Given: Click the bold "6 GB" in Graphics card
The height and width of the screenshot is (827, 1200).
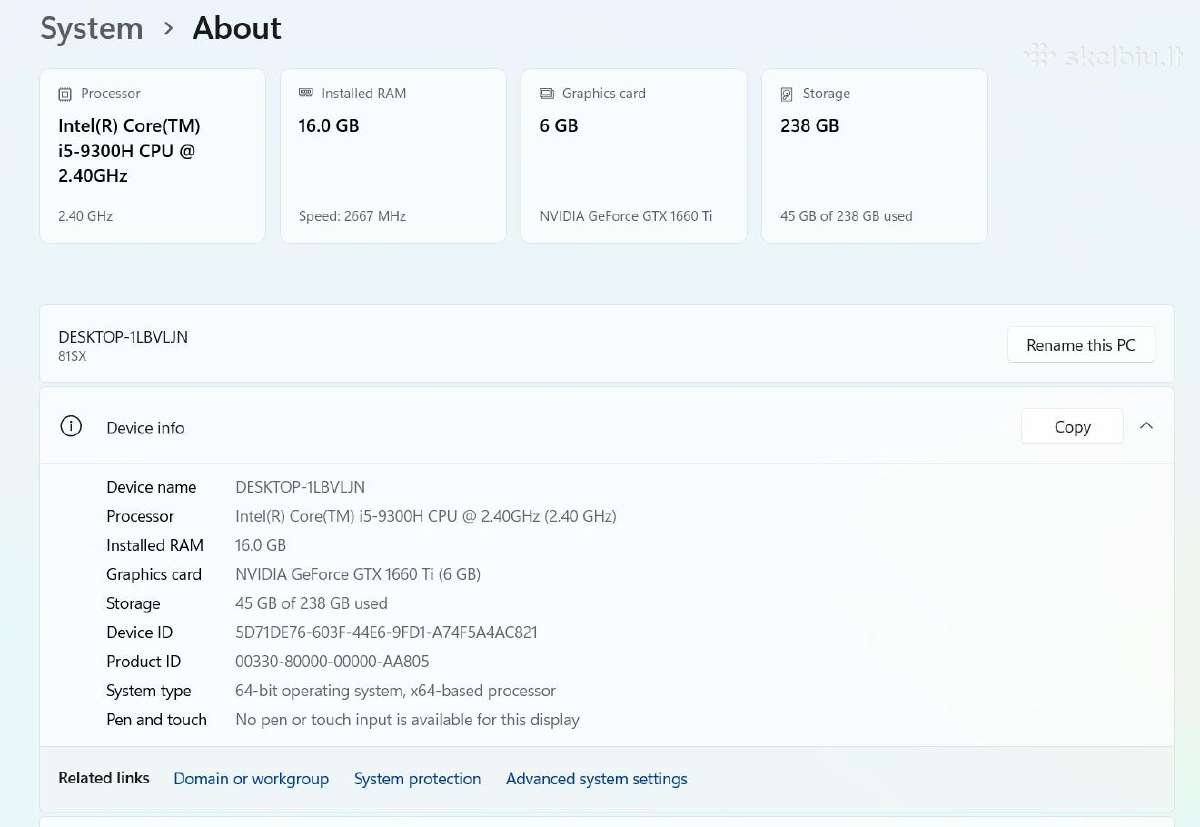Looking at the screenshot, I should point(559,126).
